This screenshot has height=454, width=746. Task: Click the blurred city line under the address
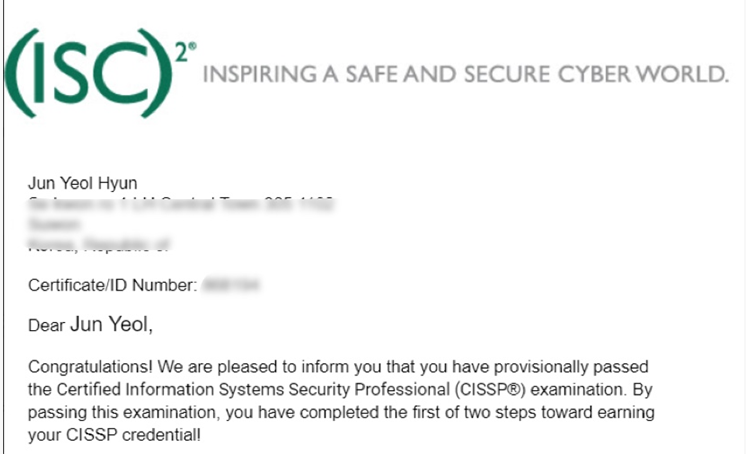coord(54,224)
